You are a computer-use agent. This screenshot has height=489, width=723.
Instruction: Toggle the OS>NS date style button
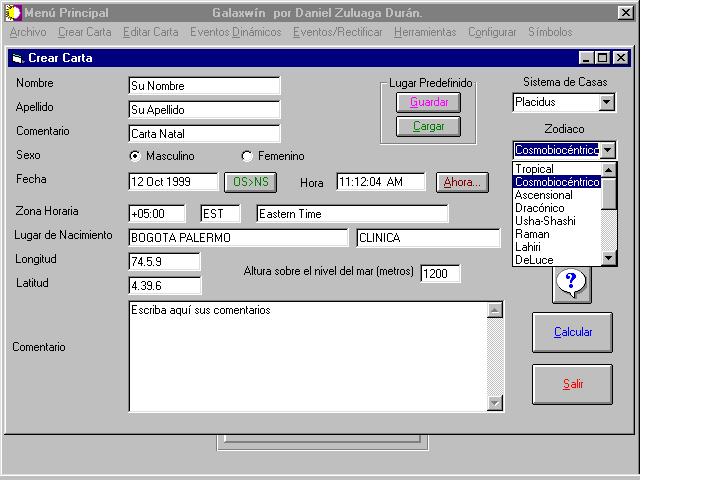249,182
